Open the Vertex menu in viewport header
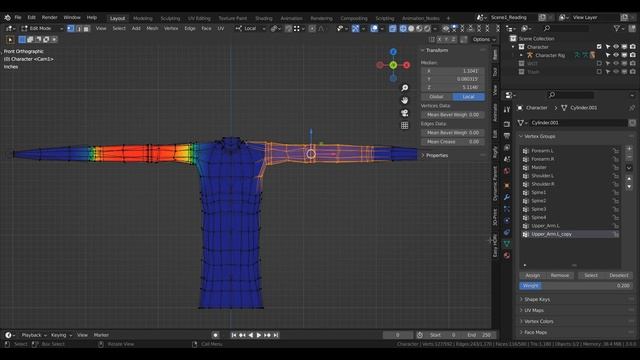The image size is (640, 360). pyautogui.click(x=171, y=29)
